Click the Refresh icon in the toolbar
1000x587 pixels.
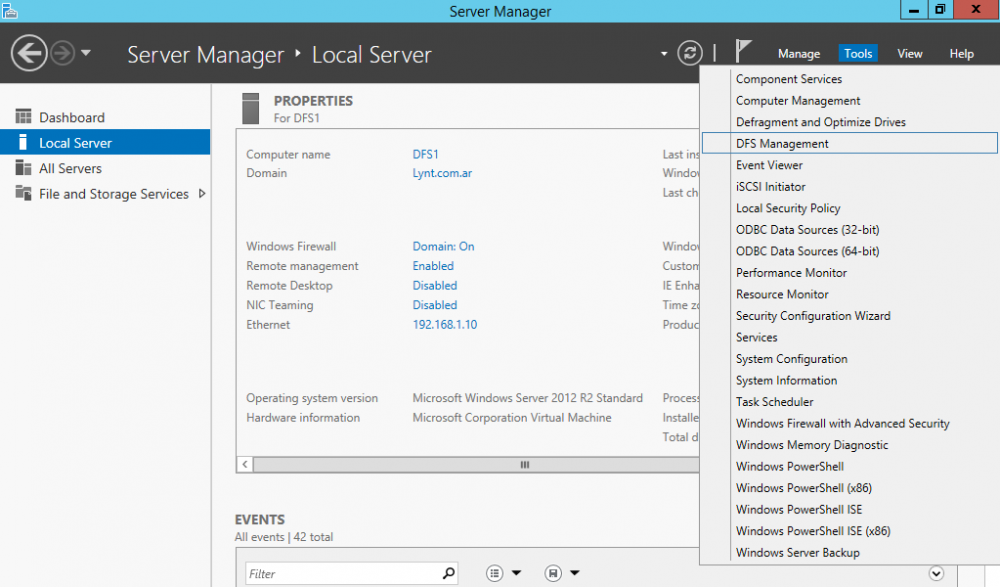[689, 53]
